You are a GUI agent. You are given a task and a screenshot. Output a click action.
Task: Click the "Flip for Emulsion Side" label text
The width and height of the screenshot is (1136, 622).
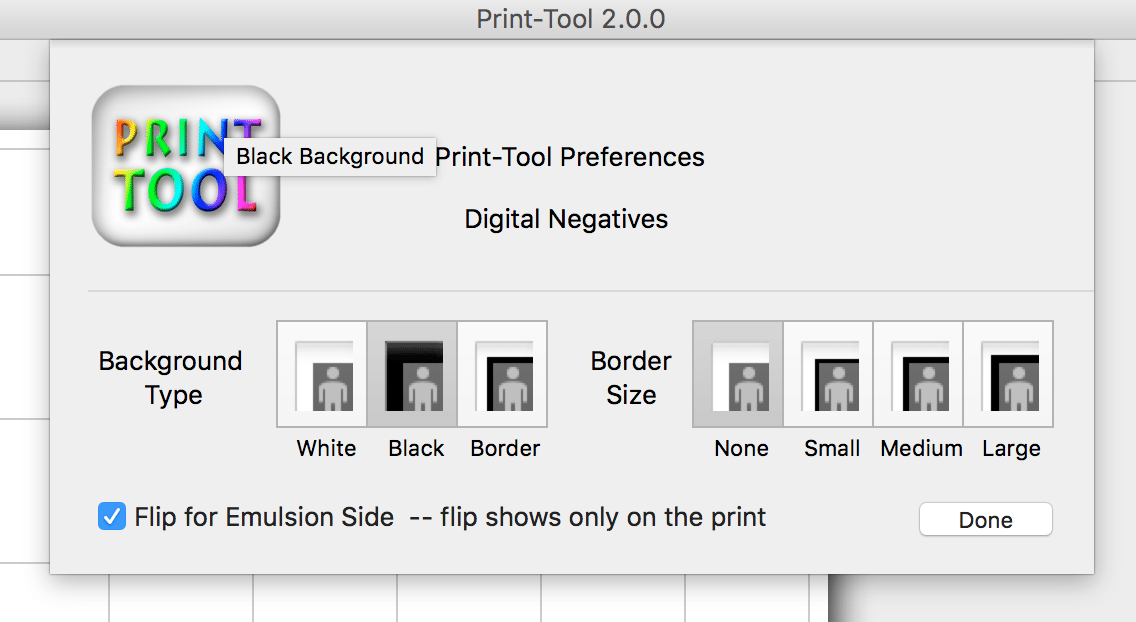tap(264, 517)
